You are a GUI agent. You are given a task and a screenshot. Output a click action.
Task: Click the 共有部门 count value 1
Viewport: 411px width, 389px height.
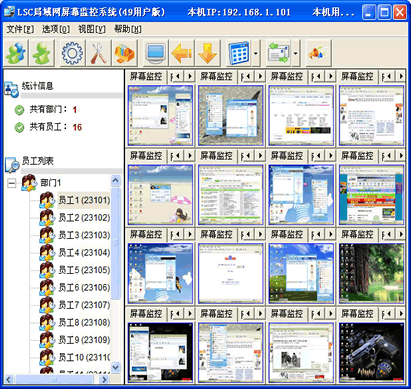point(75,110)
